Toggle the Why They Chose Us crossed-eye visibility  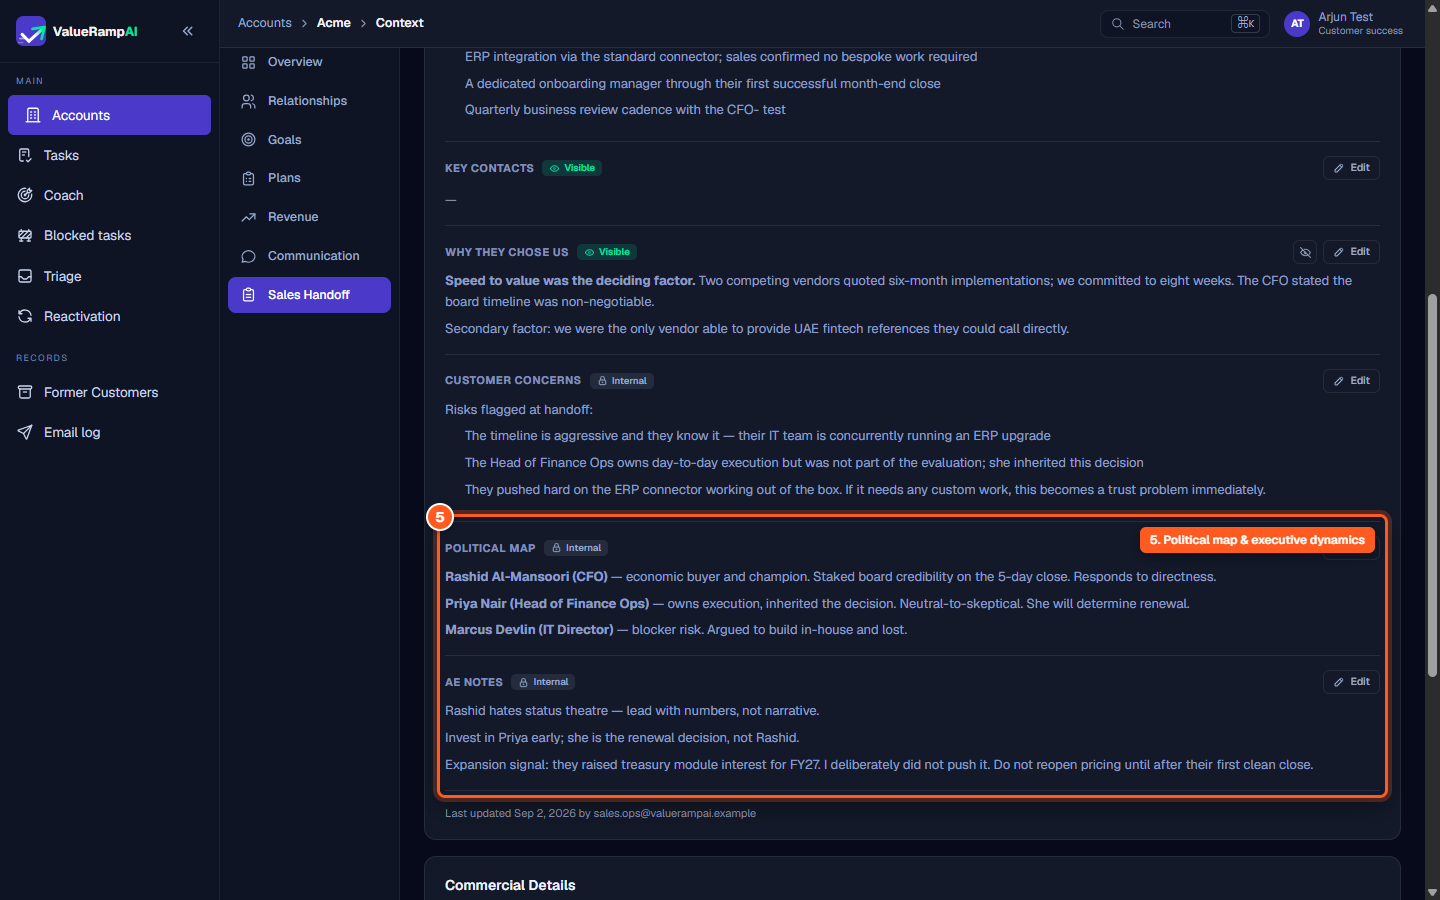coord(1305,252)
